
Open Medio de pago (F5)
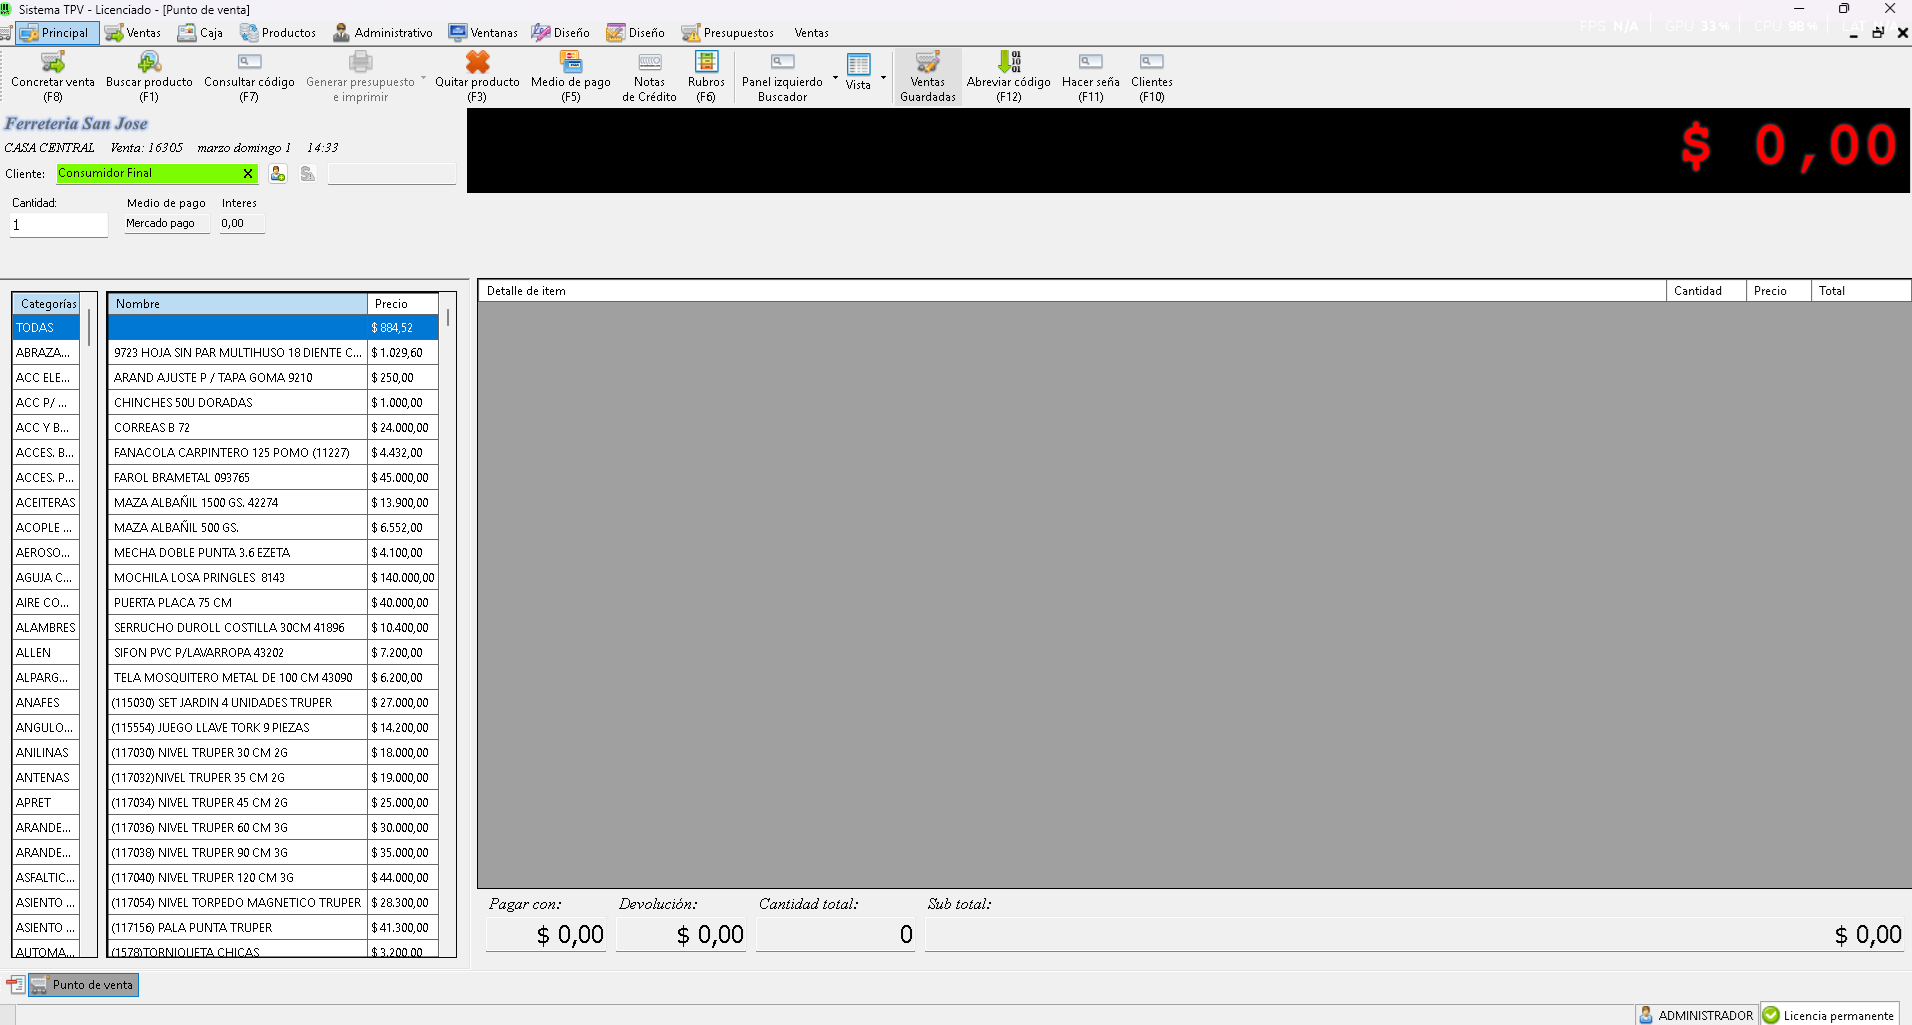click(x=570, y=63)
